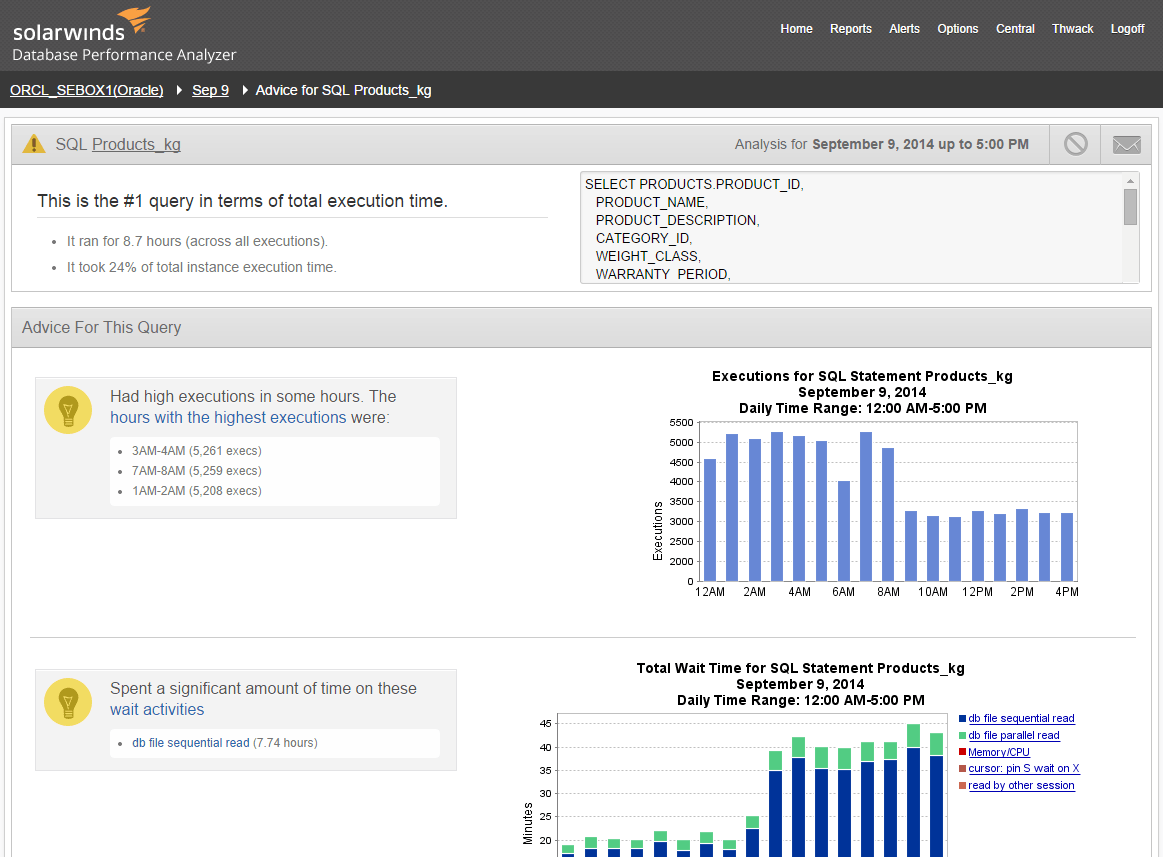Click the warning triangle beside SQL Products_kg
The height and width of the screenshot is (857, 1163).
point(33,143)
